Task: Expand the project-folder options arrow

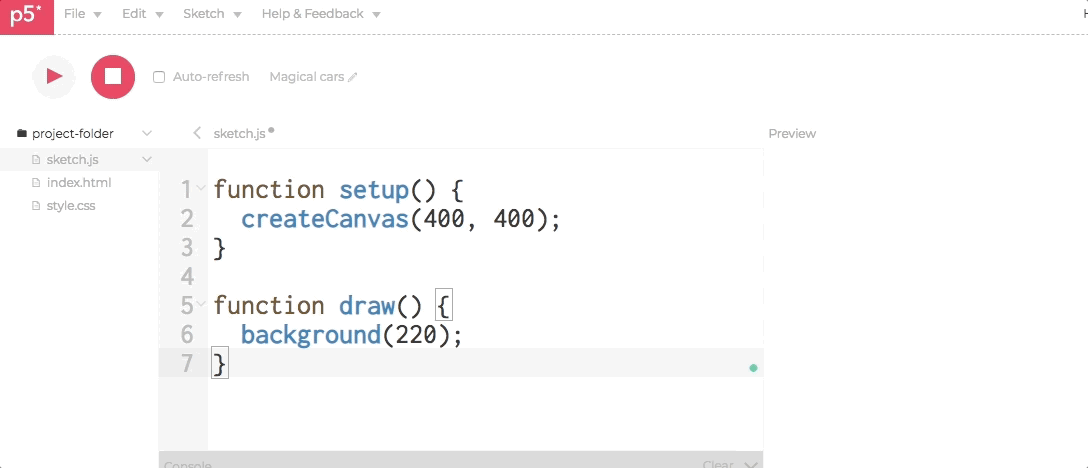Action: (x=147, y=133)
